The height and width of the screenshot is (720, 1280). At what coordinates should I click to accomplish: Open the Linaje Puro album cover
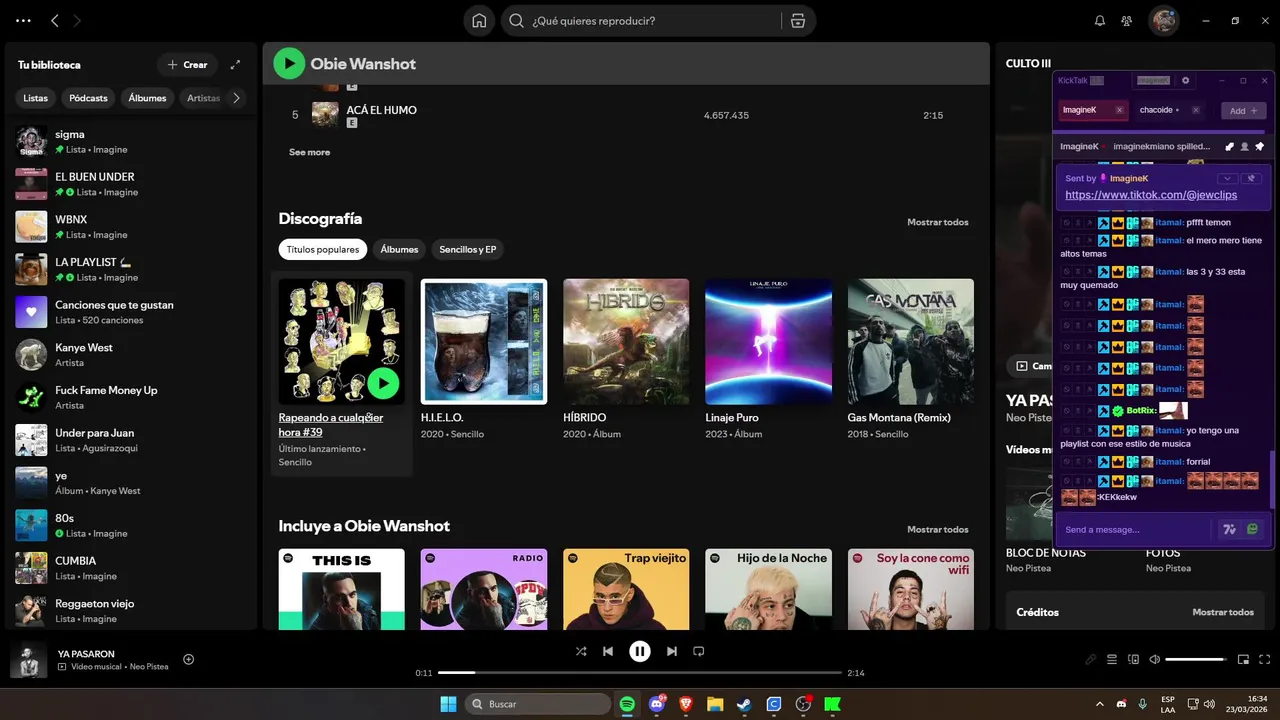coord(768,341)
